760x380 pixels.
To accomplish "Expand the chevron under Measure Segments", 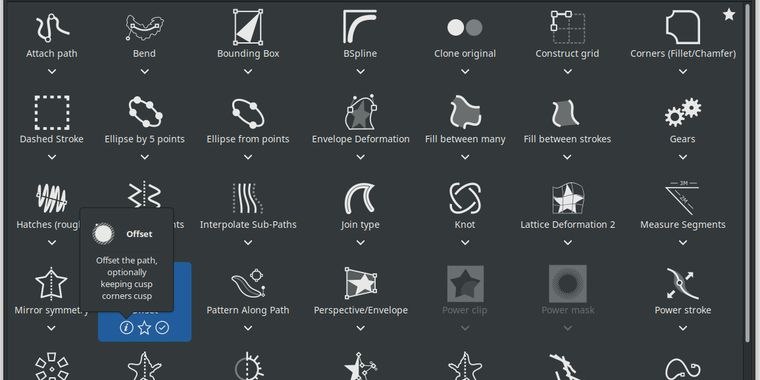I will coord(683,242).
